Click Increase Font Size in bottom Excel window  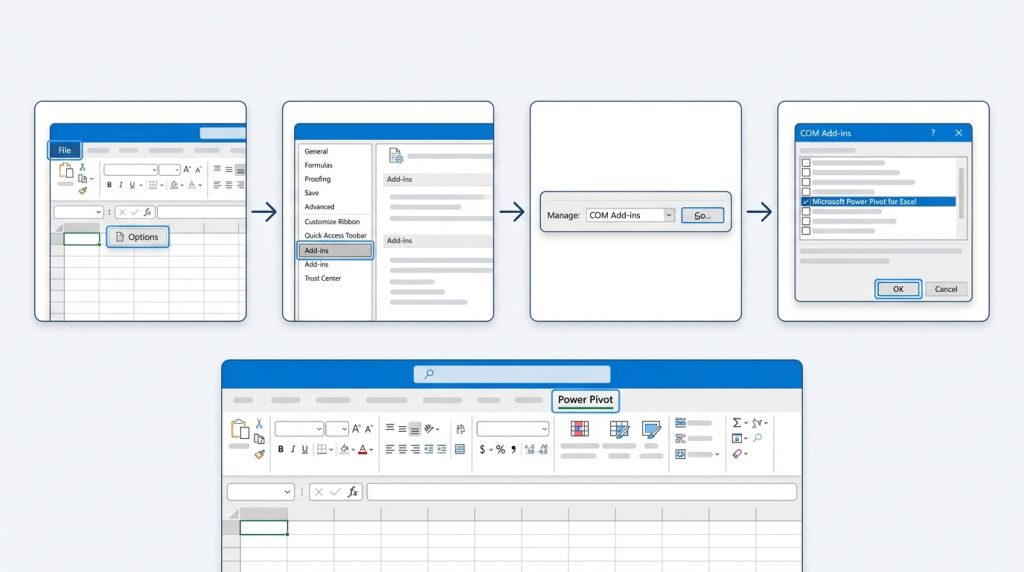coord(357,429)
